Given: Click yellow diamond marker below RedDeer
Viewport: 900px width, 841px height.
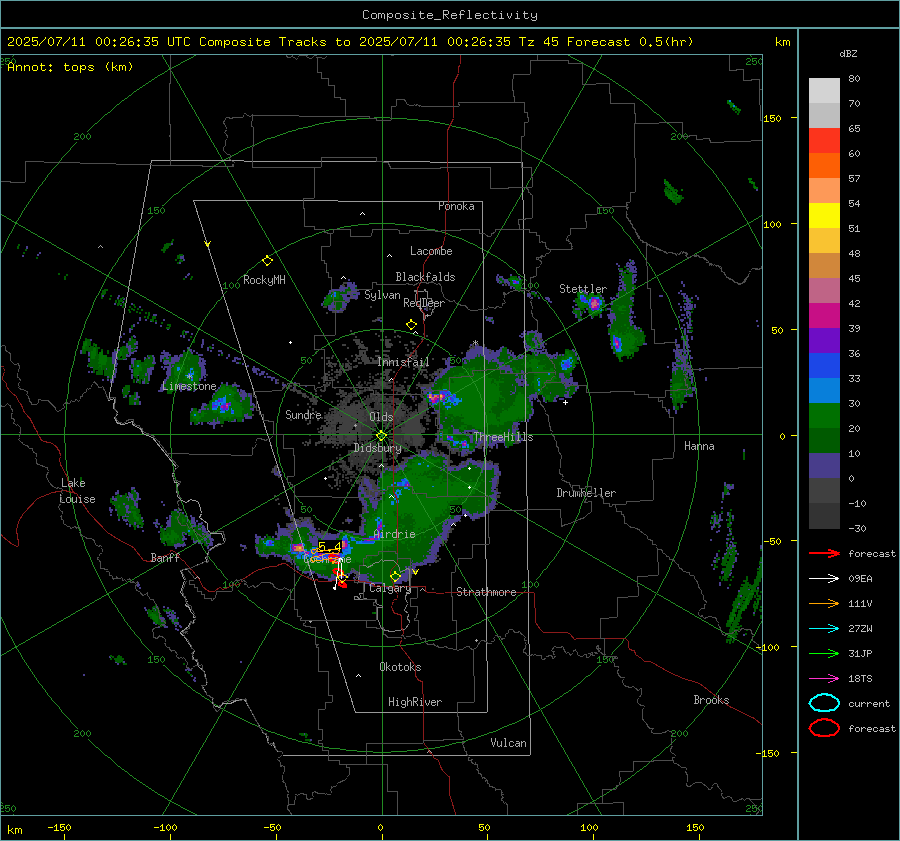Looking at the screenshot, I should 411,325.
